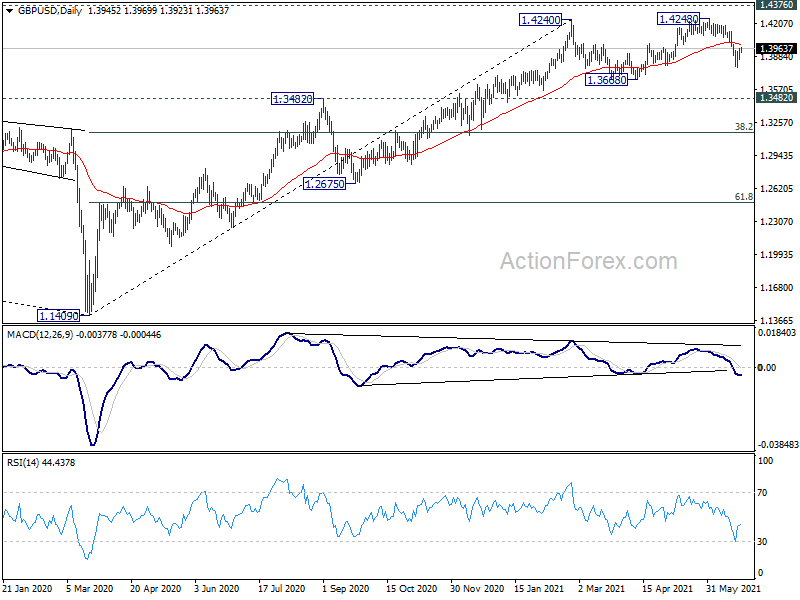
Task: Click the 1.36680 support level label
Action: tap(606, 80)
